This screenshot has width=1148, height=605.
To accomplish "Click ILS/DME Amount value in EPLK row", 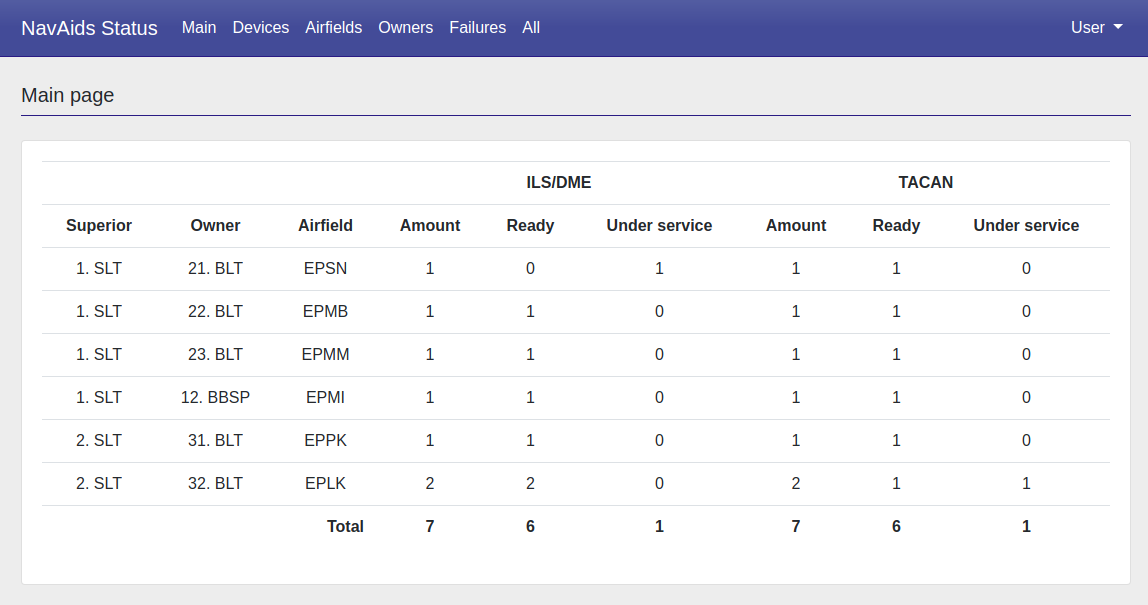I will pyautogui.click(x=430, y=483).
